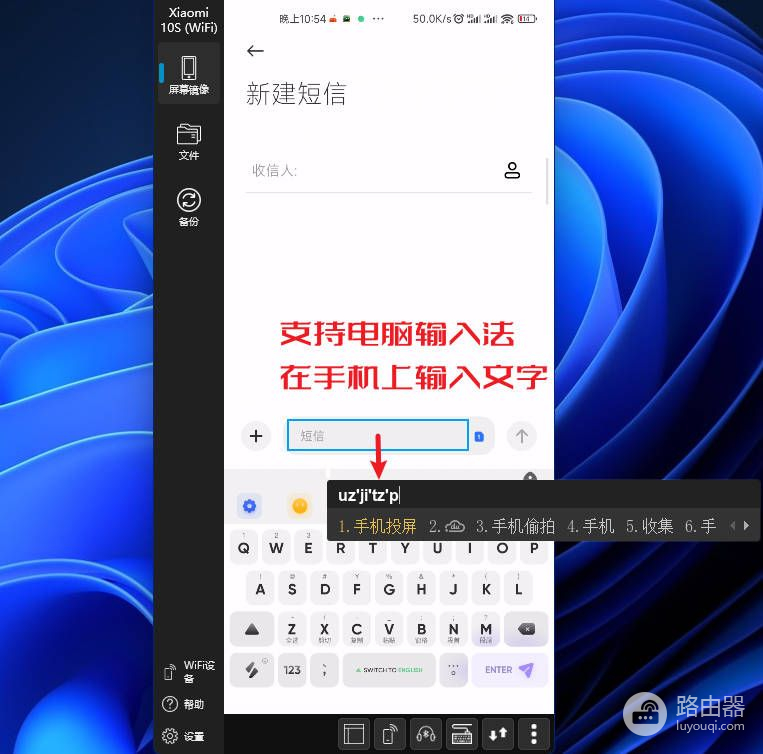Toggle the Shift key on the keyboard
Viewport: 763px width, 754px height.
click(x=251, y=629)
